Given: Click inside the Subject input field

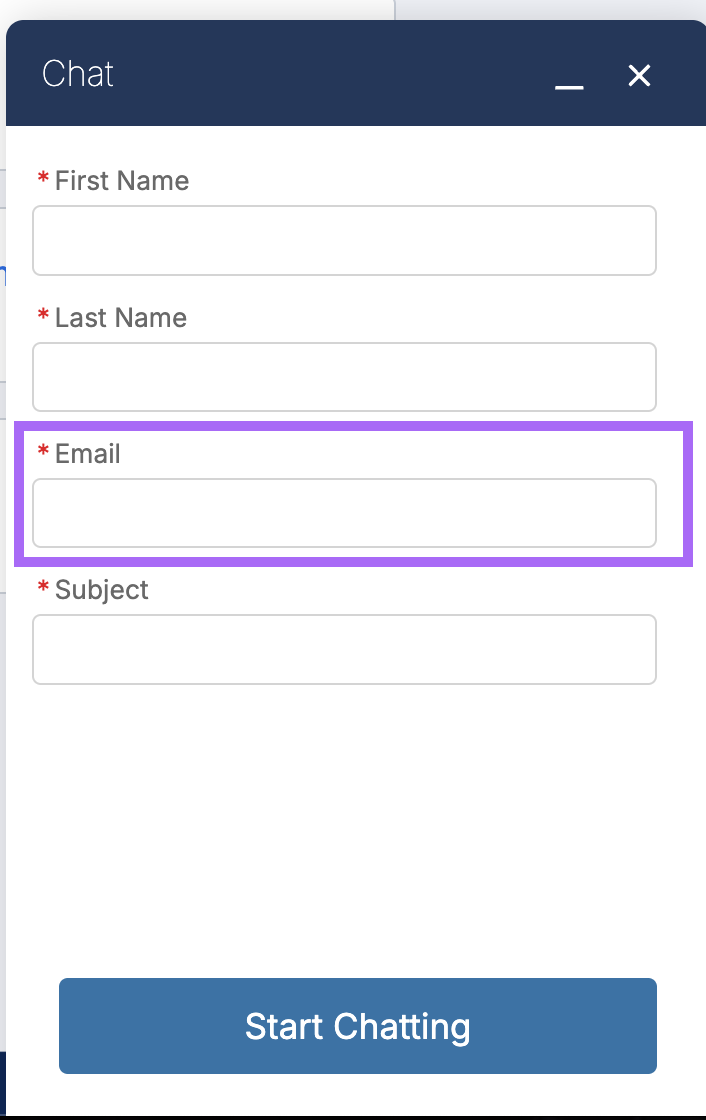Looking at the screenshot, I should click(x=344, y=649).
